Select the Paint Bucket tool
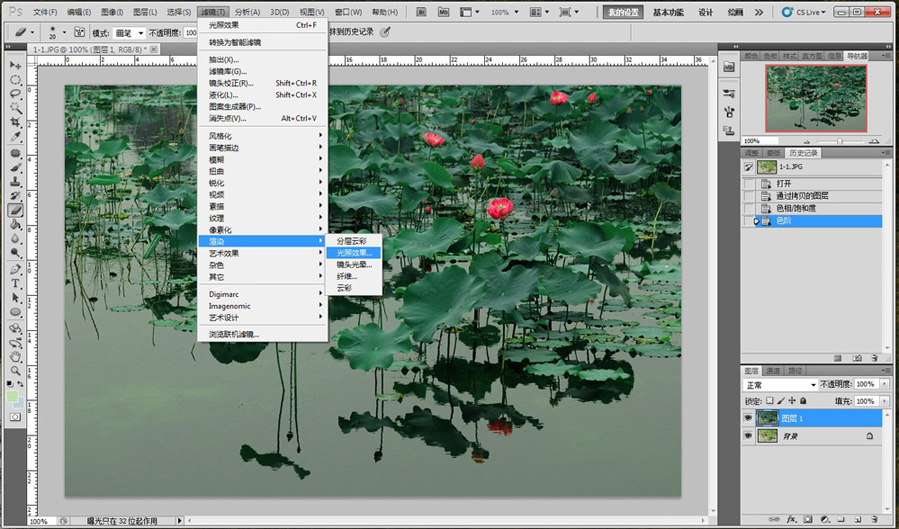899x529 pixels. click(x=15, y=225)
